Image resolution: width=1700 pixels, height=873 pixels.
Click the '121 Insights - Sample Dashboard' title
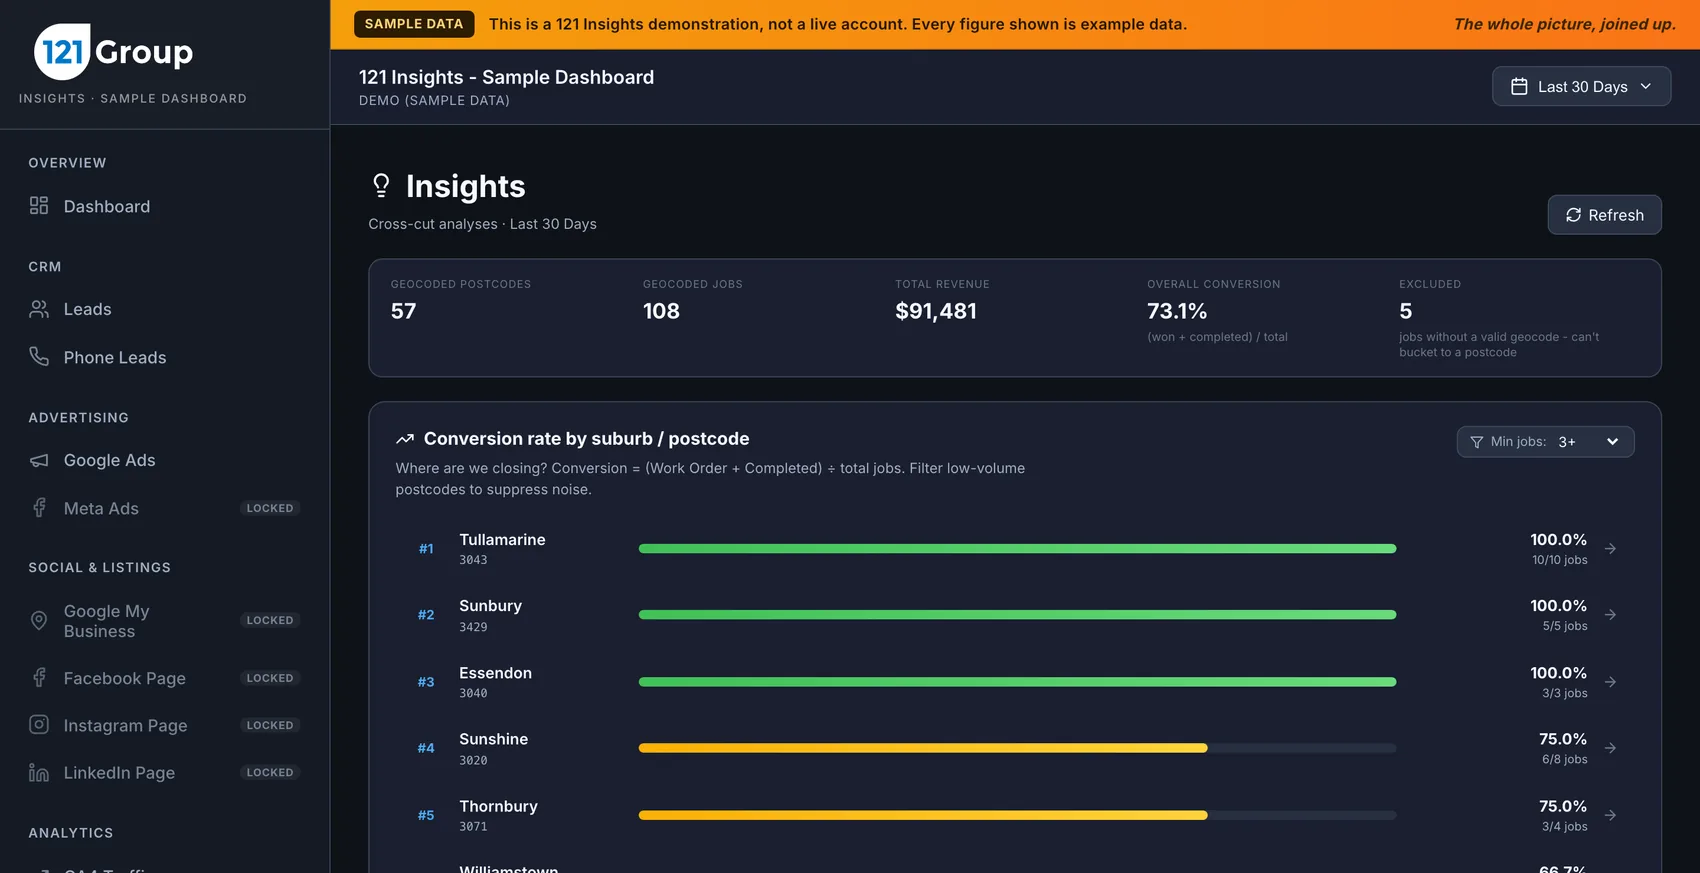(506, 77)
